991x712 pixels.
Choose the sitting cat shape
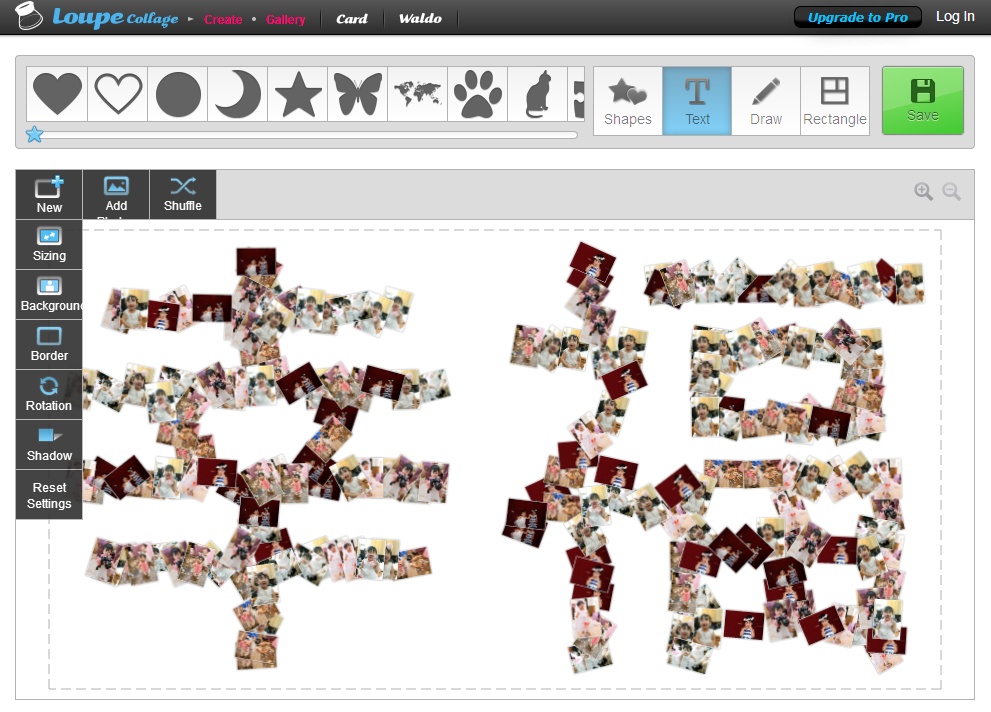pos(537,94)
